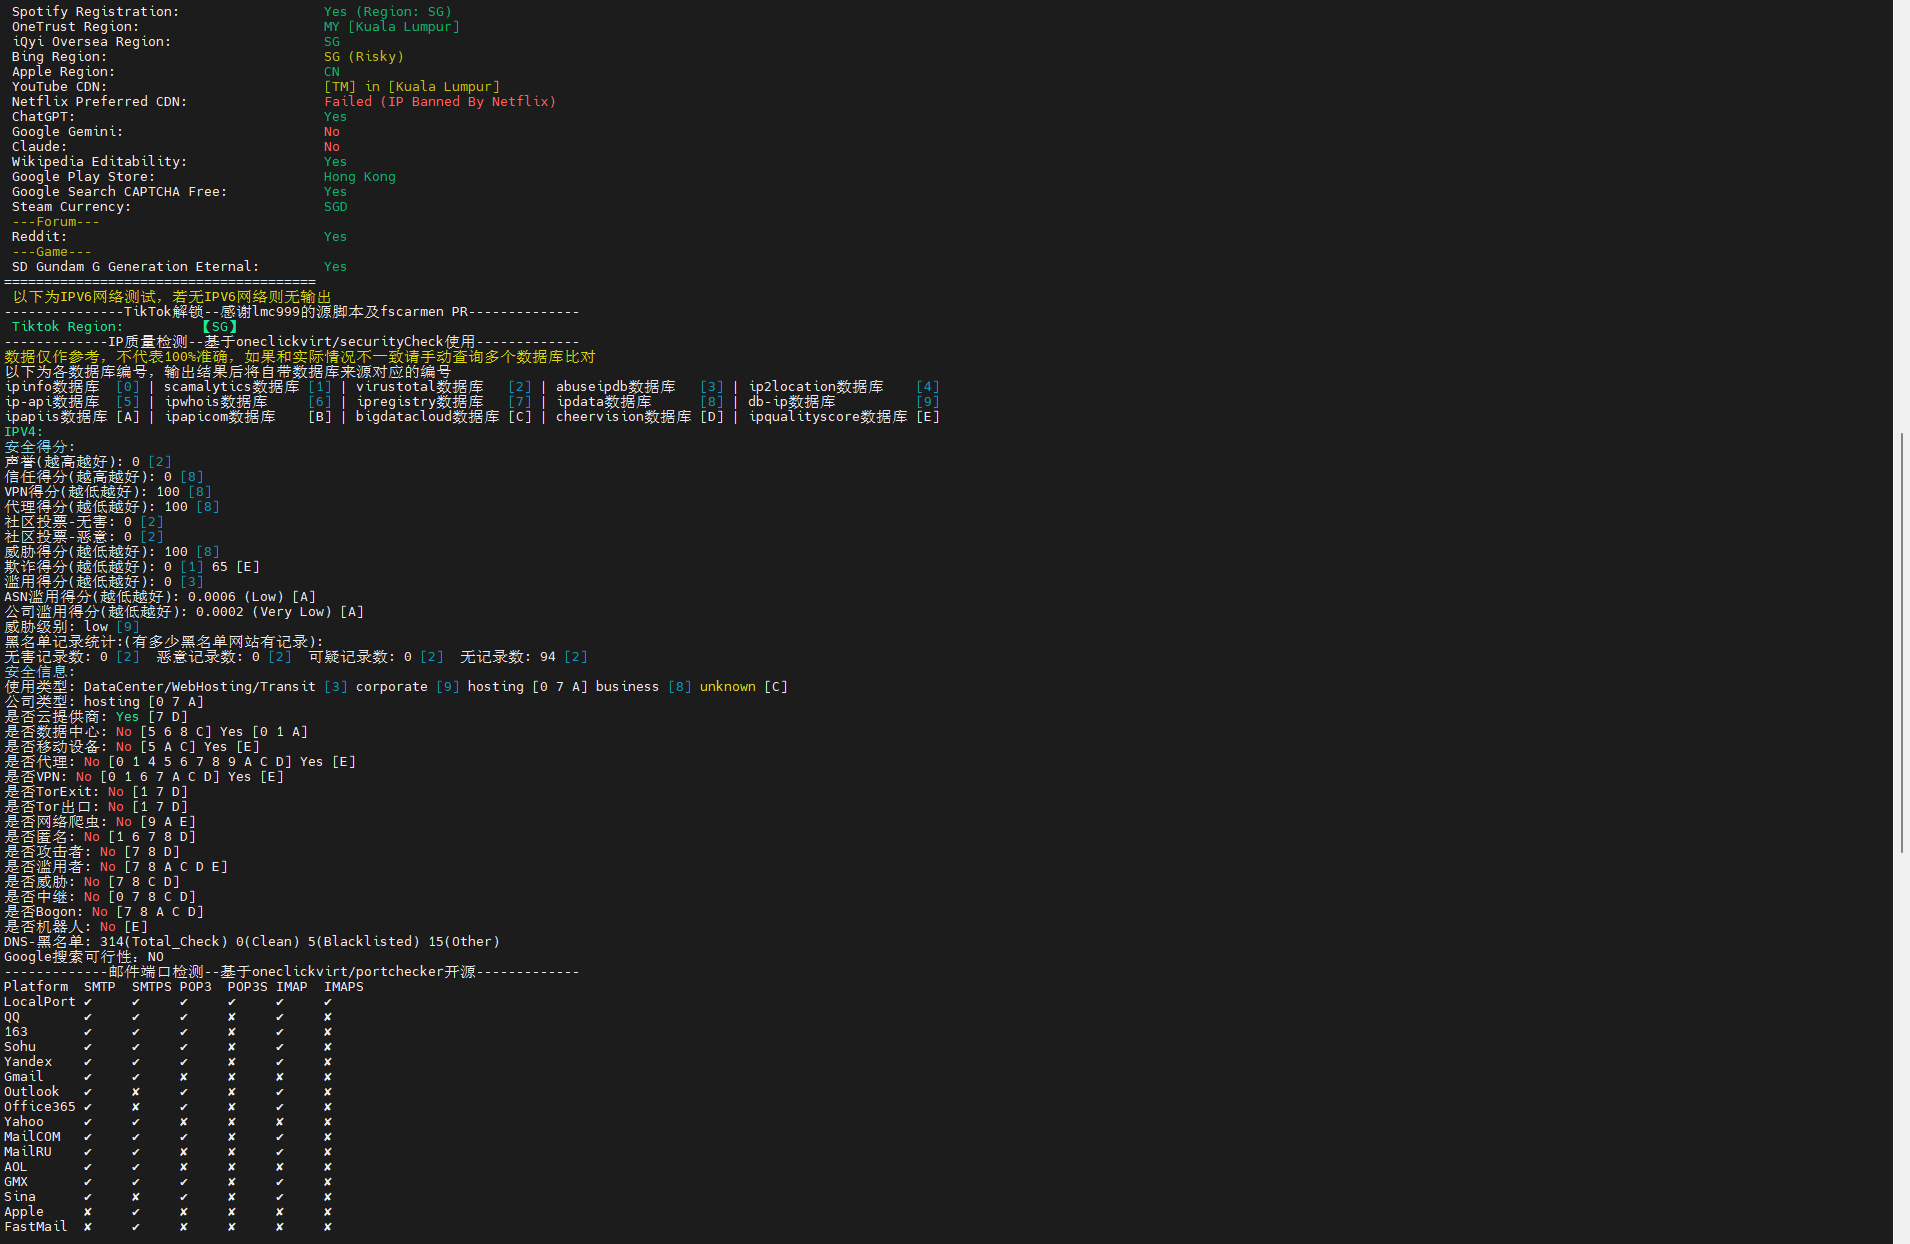Viewport: 1910px width, 1244px height.
Task: Click the 'Platform' column header
Action: pyautogui.click(x=36, y=987)
